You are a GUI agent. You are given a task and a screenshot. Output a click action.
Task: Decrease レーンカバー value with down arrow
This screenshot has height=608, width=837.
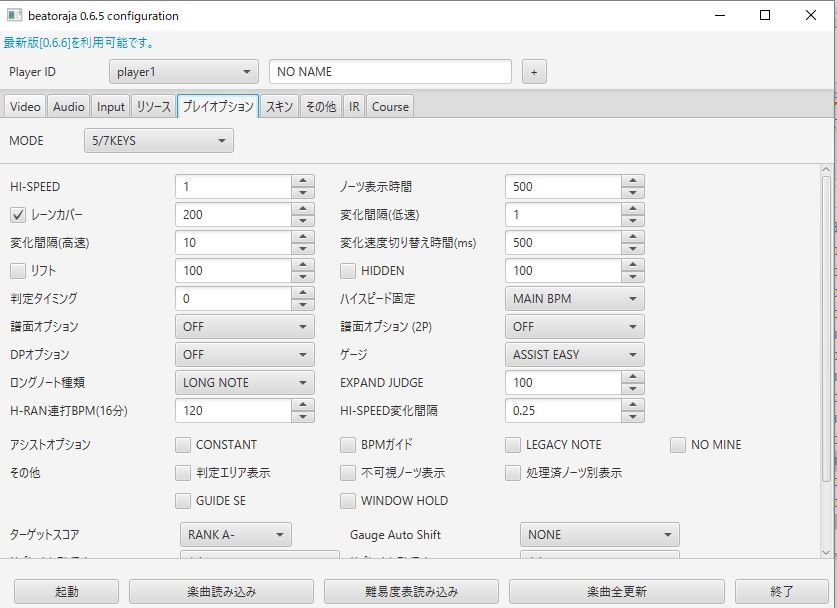303,220
